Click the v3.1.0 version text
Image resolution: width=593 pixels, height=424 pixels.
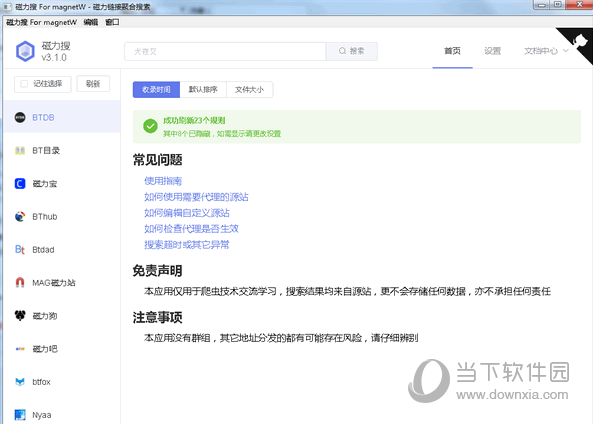[54, 57]
